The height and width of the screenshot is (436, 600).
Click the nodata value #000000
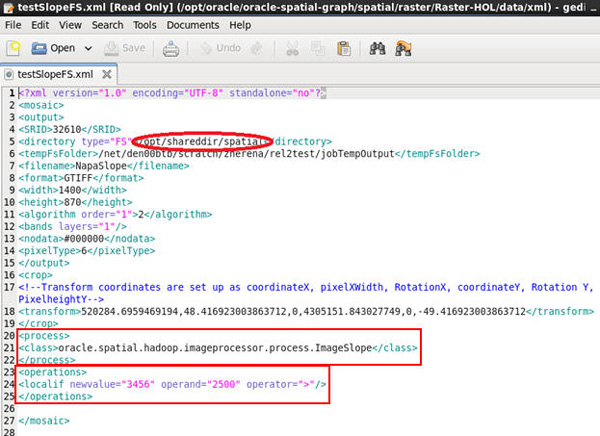pos(84,239)
